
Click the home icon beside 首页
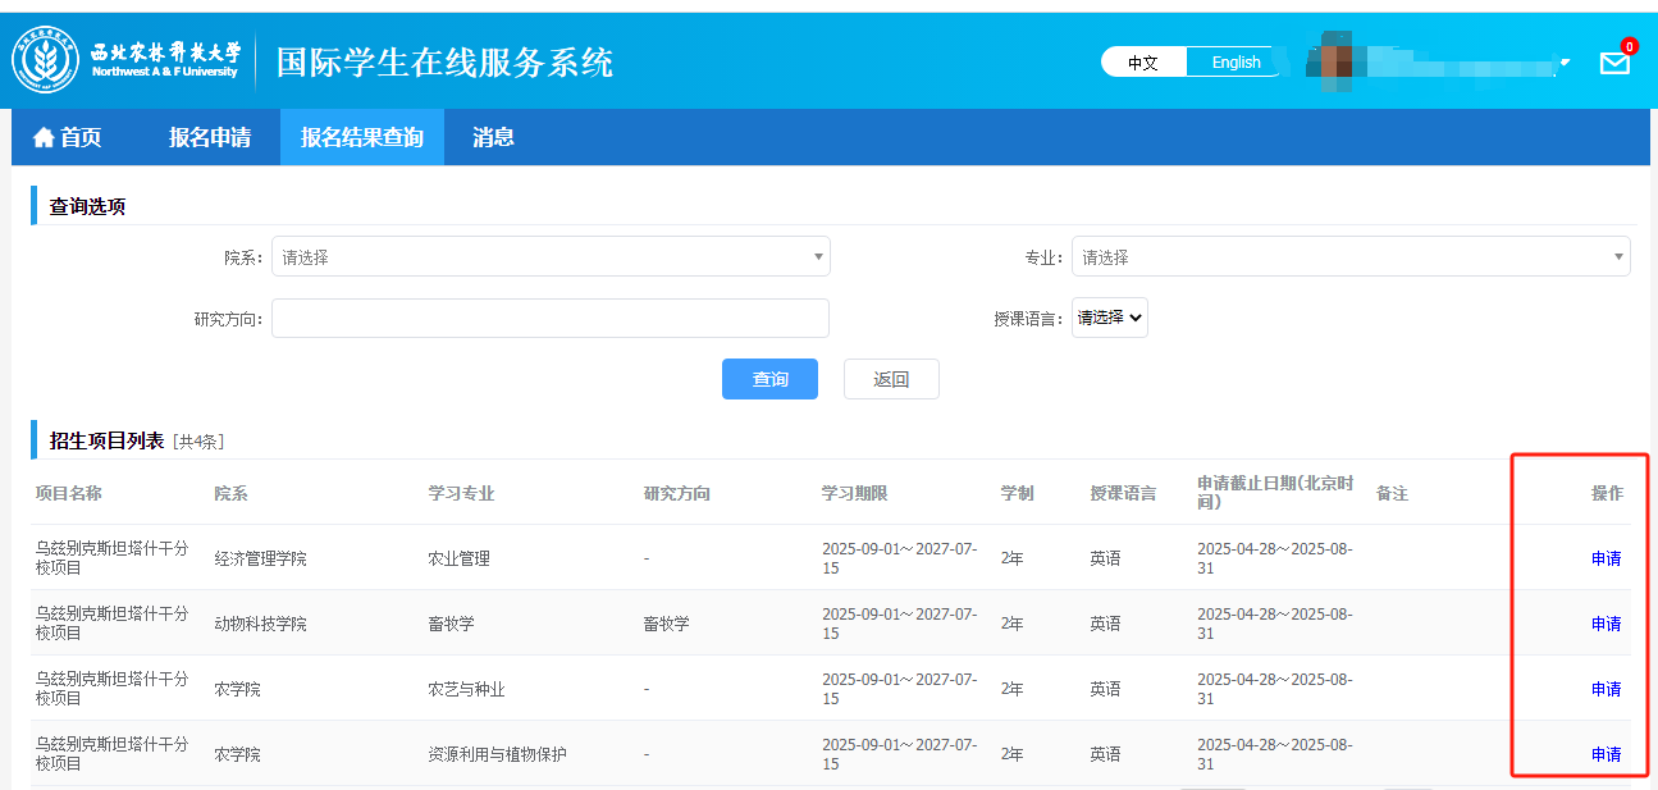pos(43,138)
